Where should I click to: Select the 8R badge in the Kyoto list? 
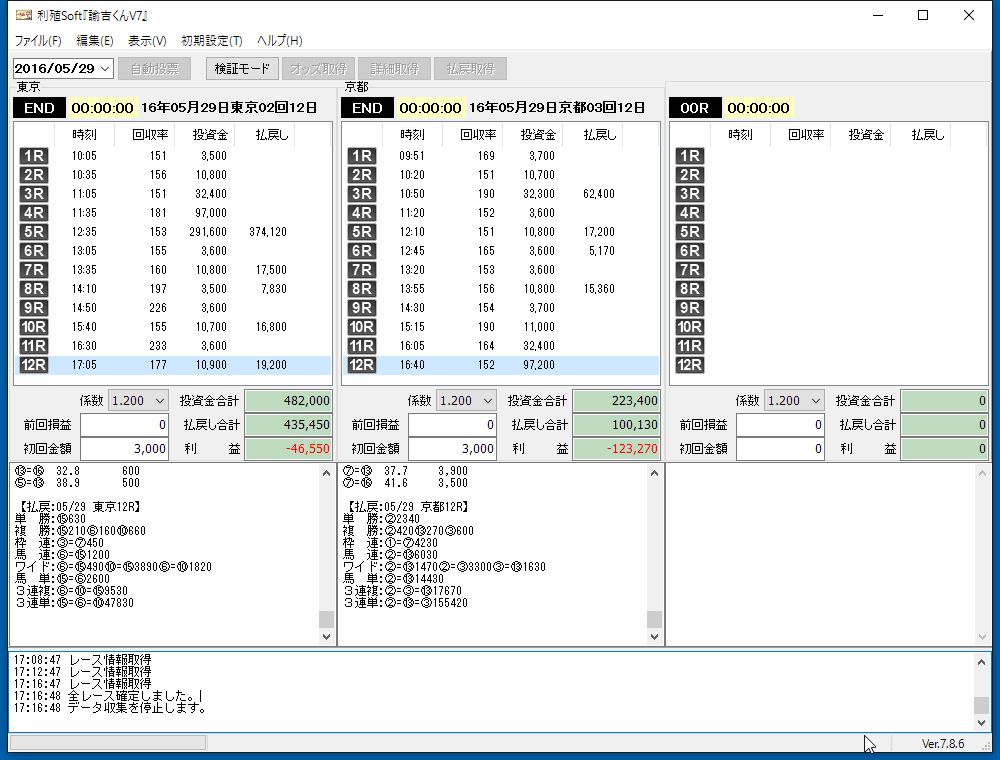361,289
